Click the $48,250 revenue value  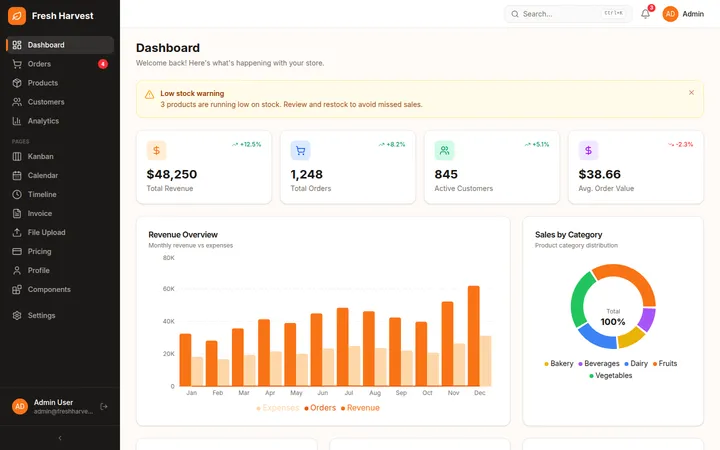172,174
